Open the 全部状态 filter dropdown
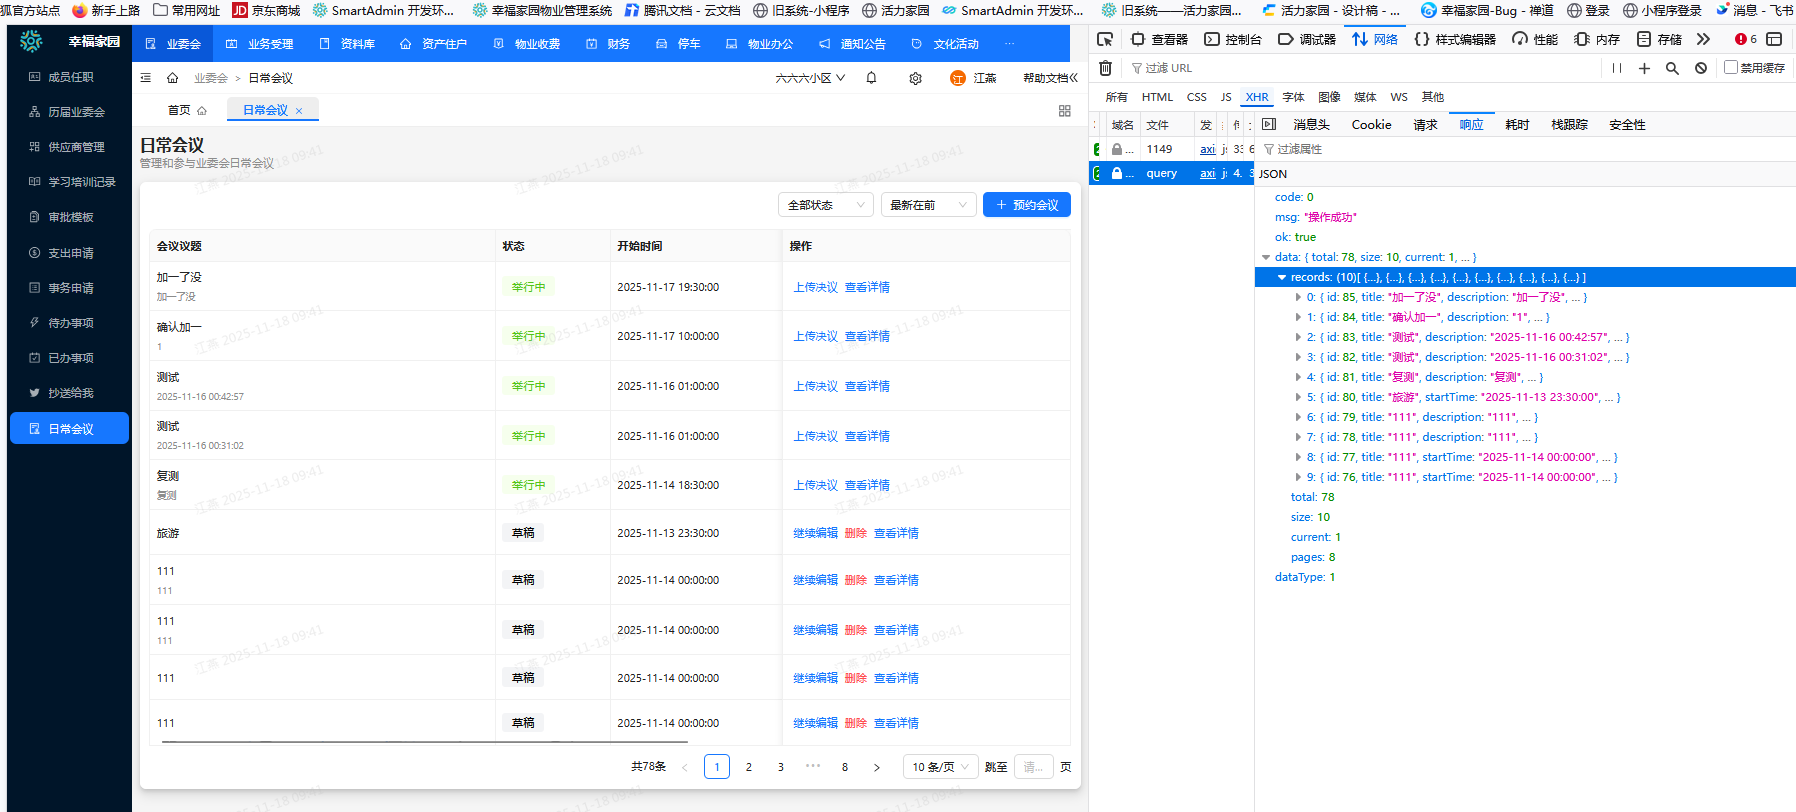Image resolution: width=1796 pixels, height=812 pixels. [x=825, y=205]
